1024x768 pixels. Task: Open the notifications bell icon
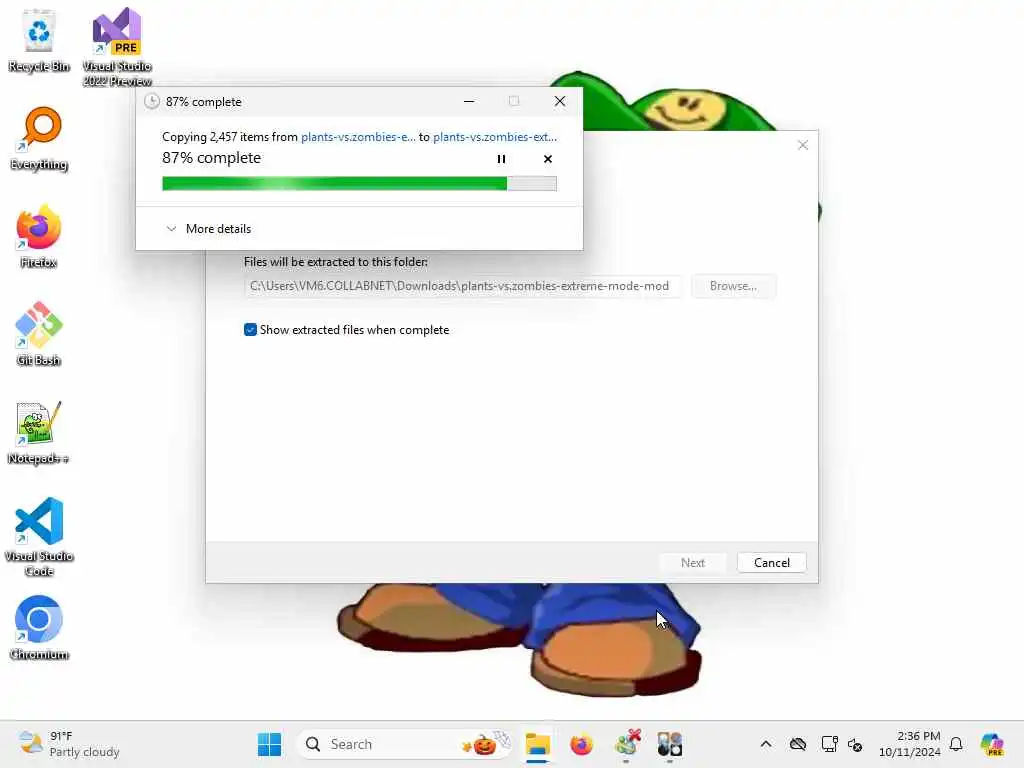coord(956,744)
